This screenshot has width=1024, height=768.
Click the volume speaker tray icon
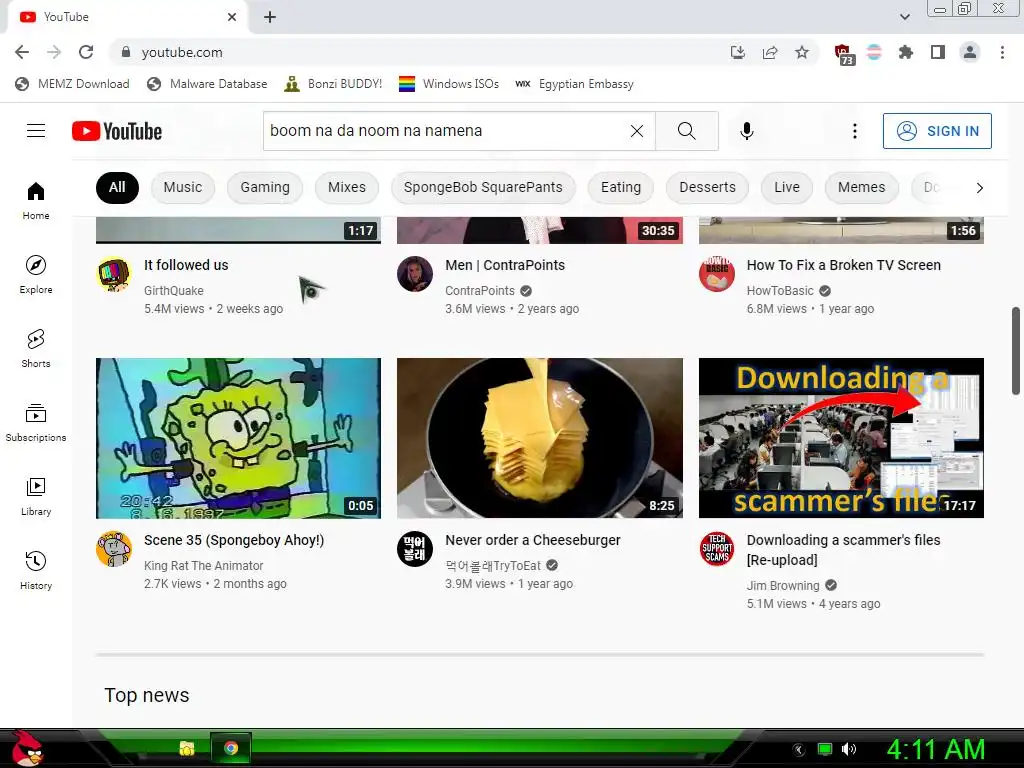coord(849,749)
